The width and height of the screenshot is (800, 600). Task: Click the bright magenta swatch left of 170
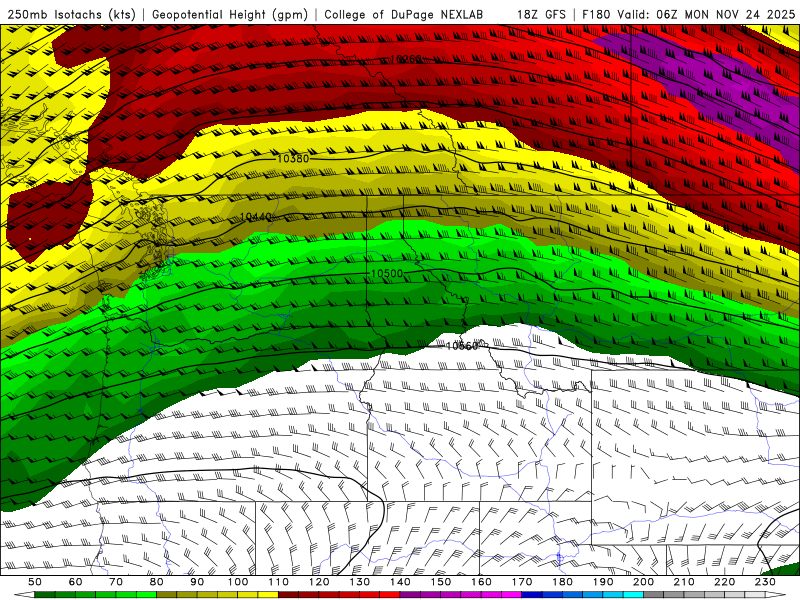[512, 595]
